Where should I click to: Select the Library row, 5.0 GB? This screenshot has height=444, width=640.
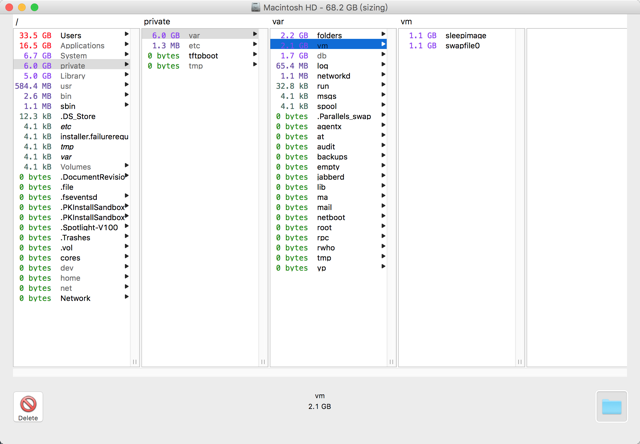coord(72,75)
